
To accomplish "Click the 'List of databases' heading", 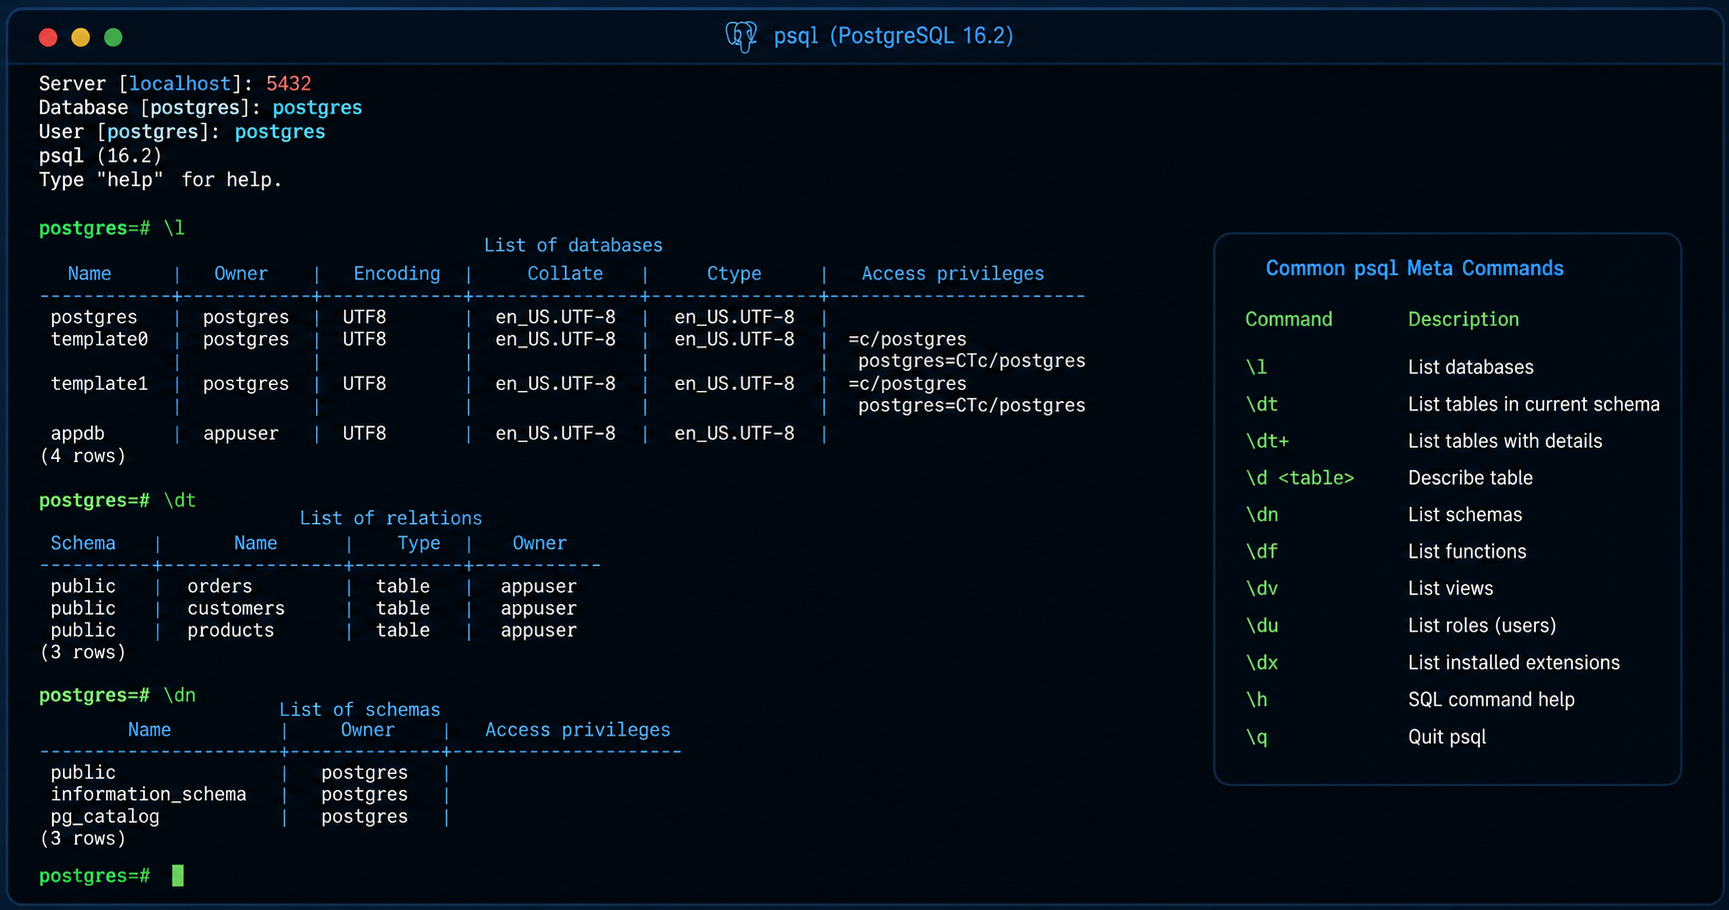I will click(573, 245).
